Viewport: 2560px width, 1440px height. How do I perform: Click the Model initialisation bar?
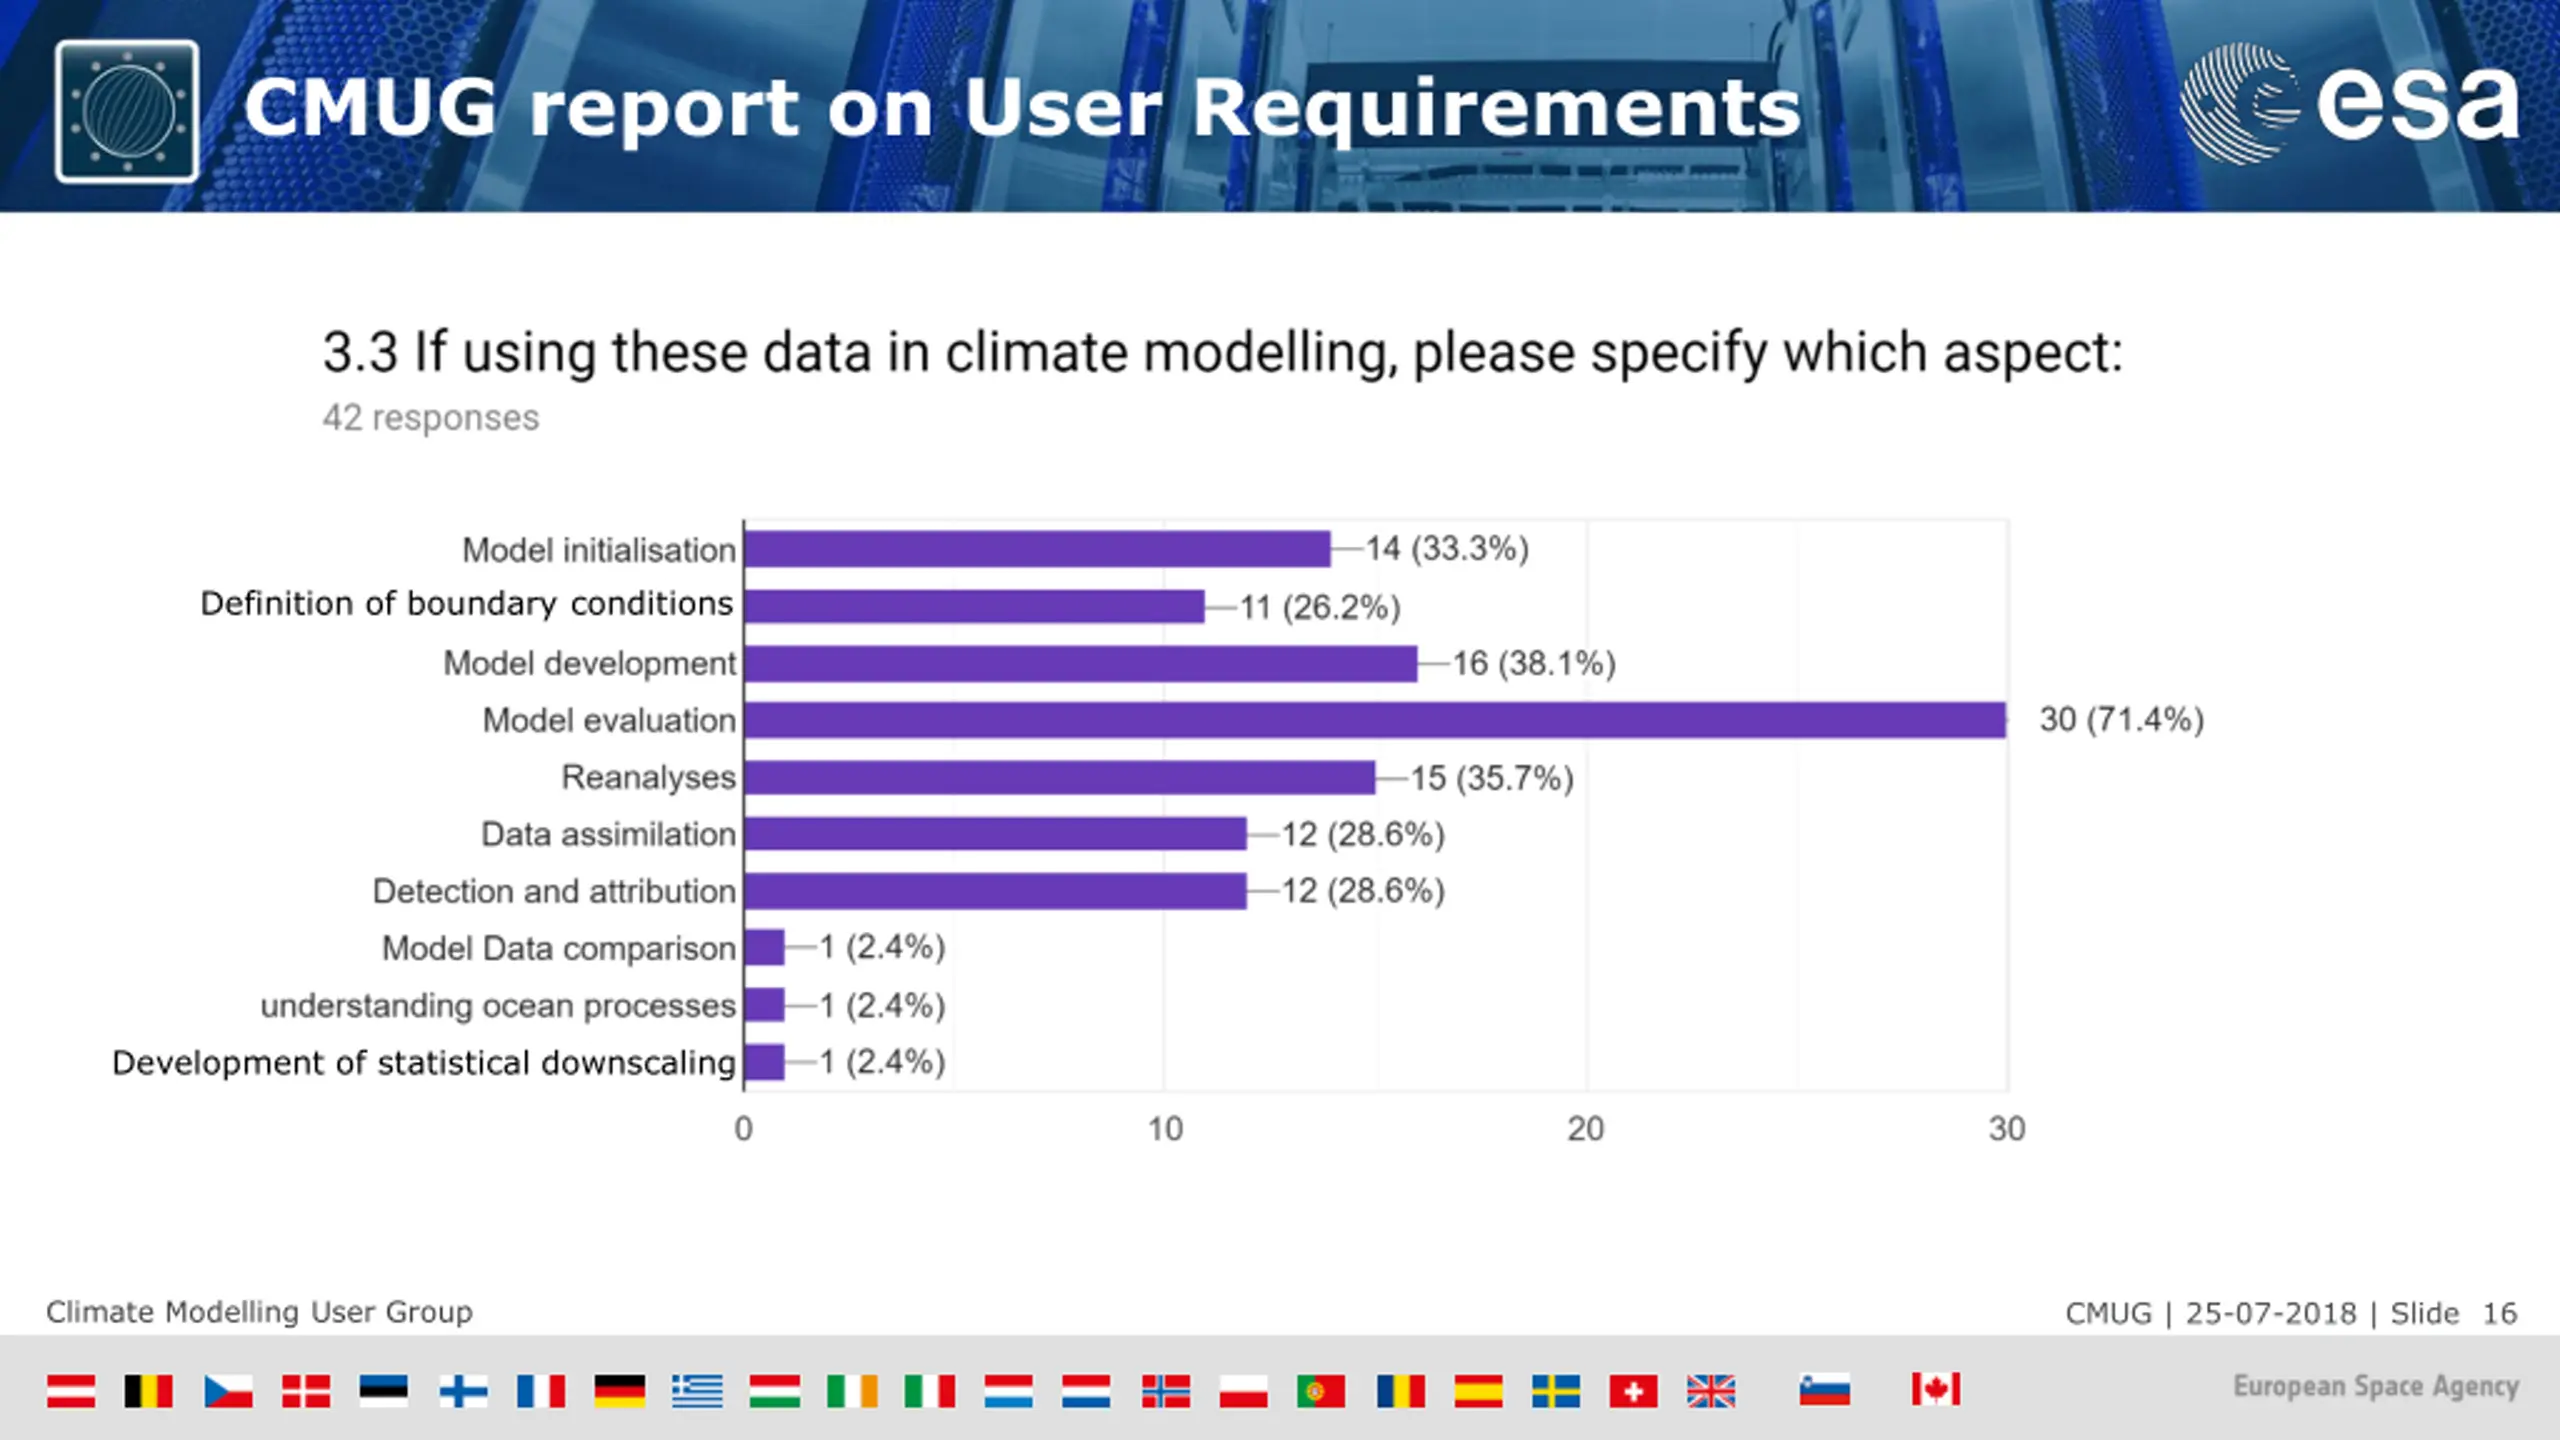1037,549
